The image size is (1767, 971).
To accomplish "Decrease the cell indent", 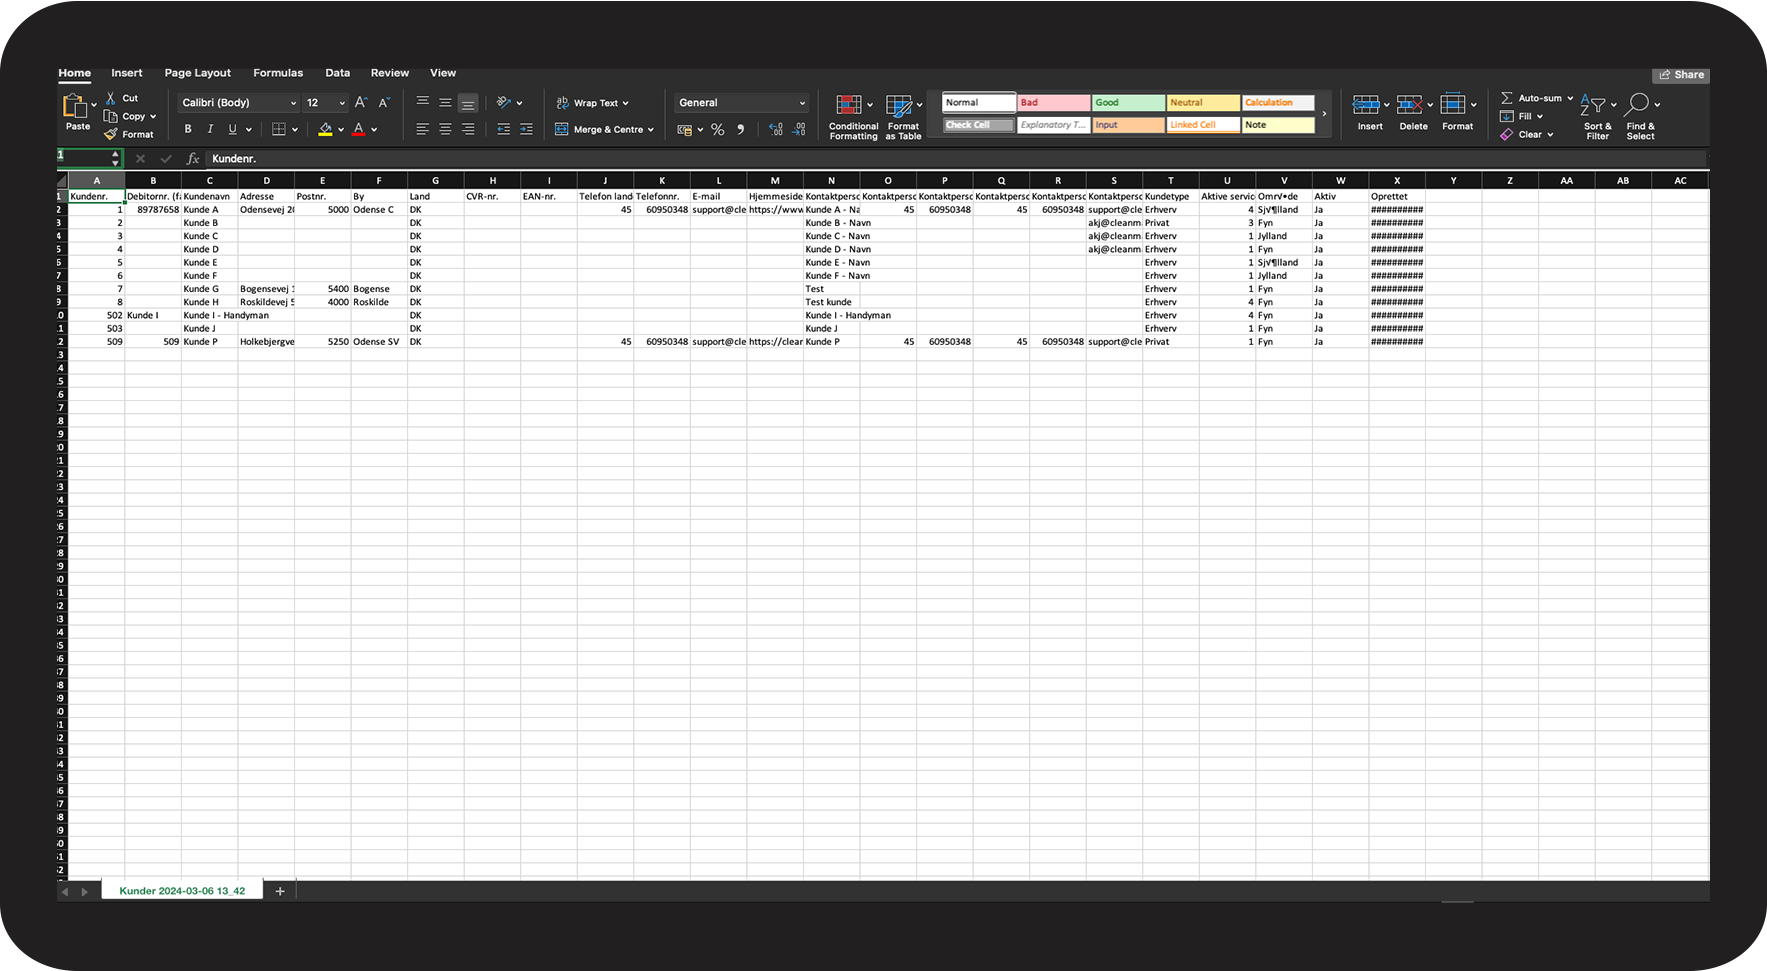I will (x=503, y=129).
